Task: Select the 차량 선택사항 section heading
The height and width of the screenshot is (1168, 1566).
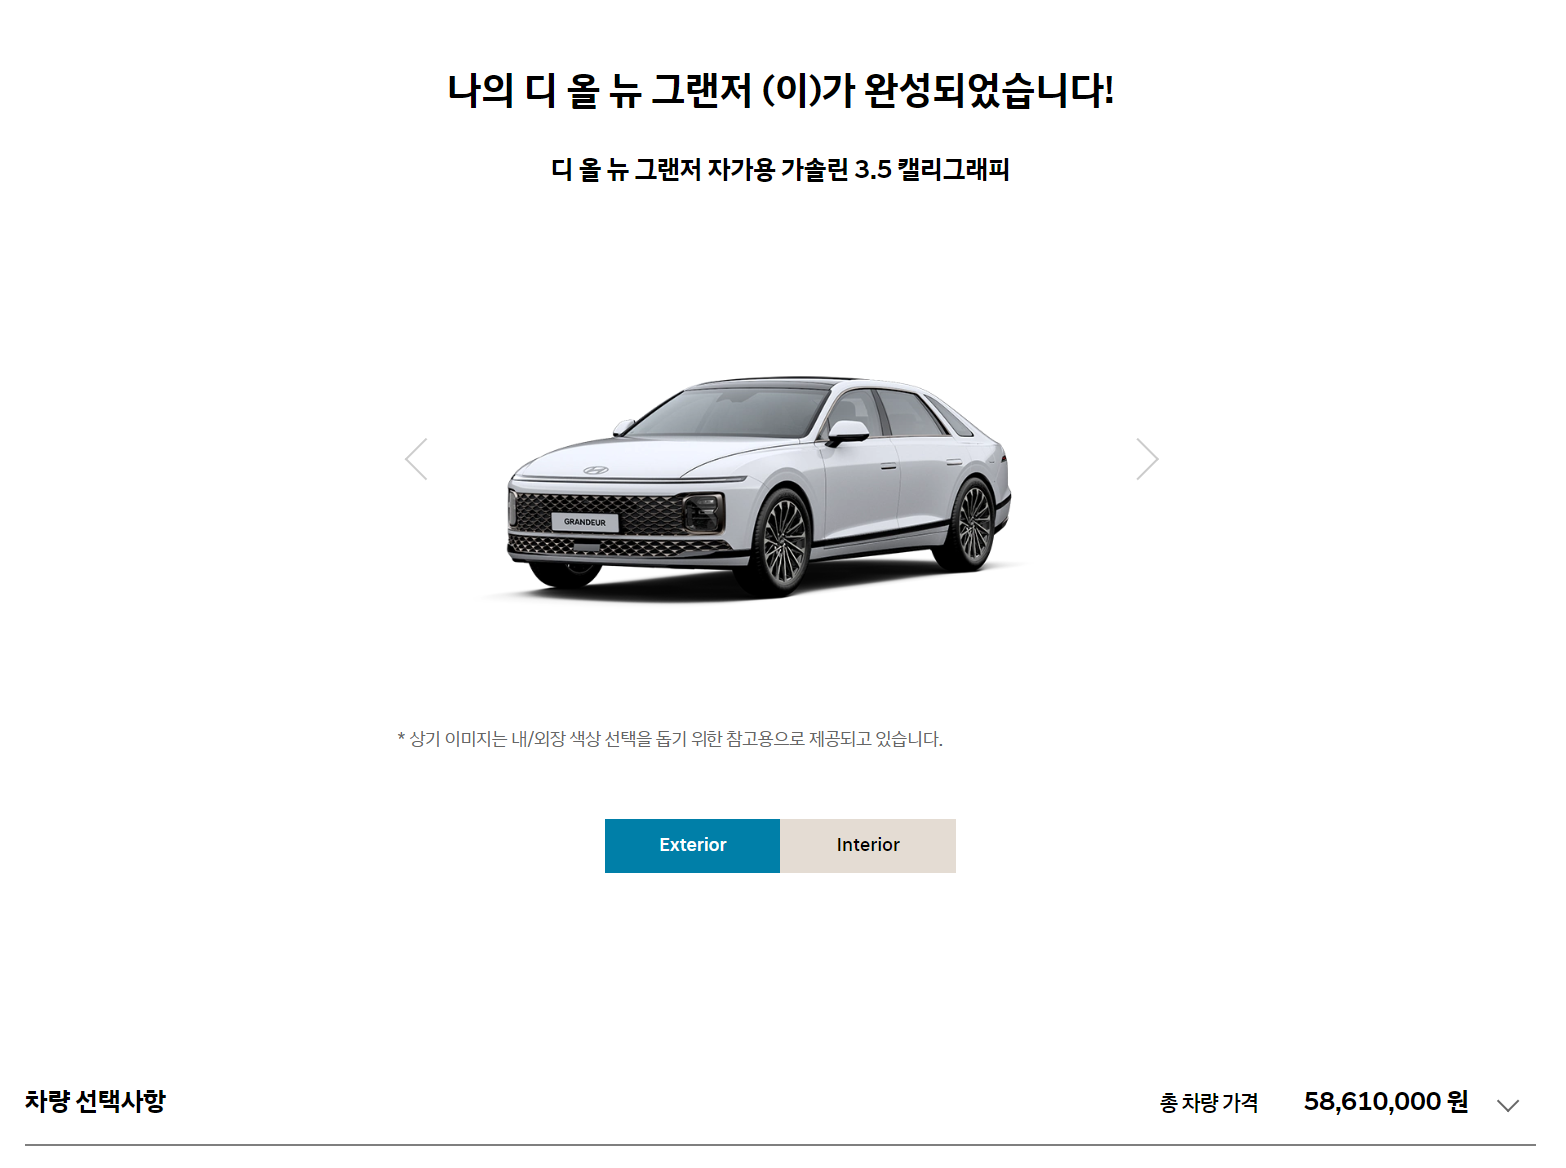Action: pos(95,1101)
